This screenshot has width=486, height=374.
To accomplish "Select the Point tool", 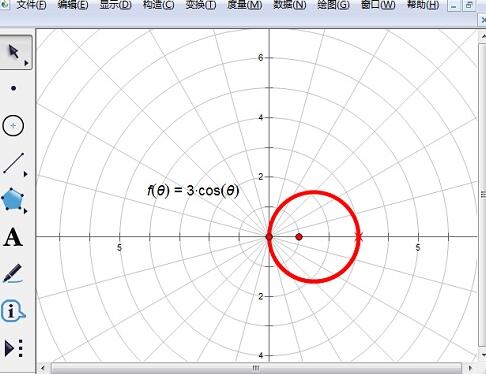I will coord(13,88).
